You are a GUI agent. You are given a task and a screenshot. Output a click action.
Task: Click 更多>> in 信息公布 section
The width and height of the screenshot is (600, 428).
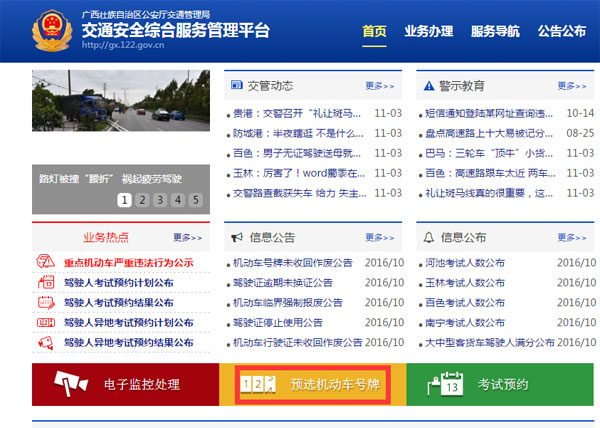tap(572, 237)
